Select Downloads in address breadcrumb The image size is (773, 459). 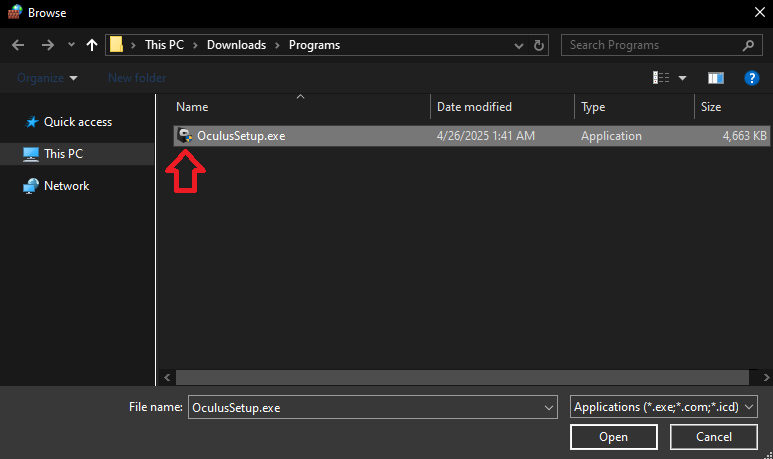click(x=236, y=45)
